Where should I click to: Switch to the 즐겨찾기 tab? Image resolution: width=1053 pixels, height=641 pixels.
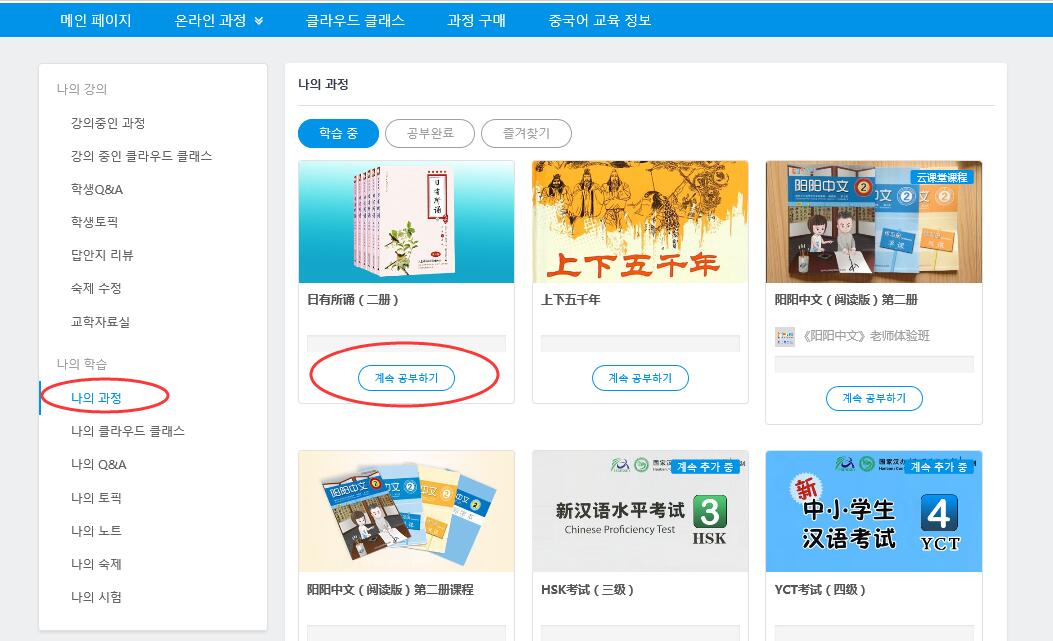(526, 133)
